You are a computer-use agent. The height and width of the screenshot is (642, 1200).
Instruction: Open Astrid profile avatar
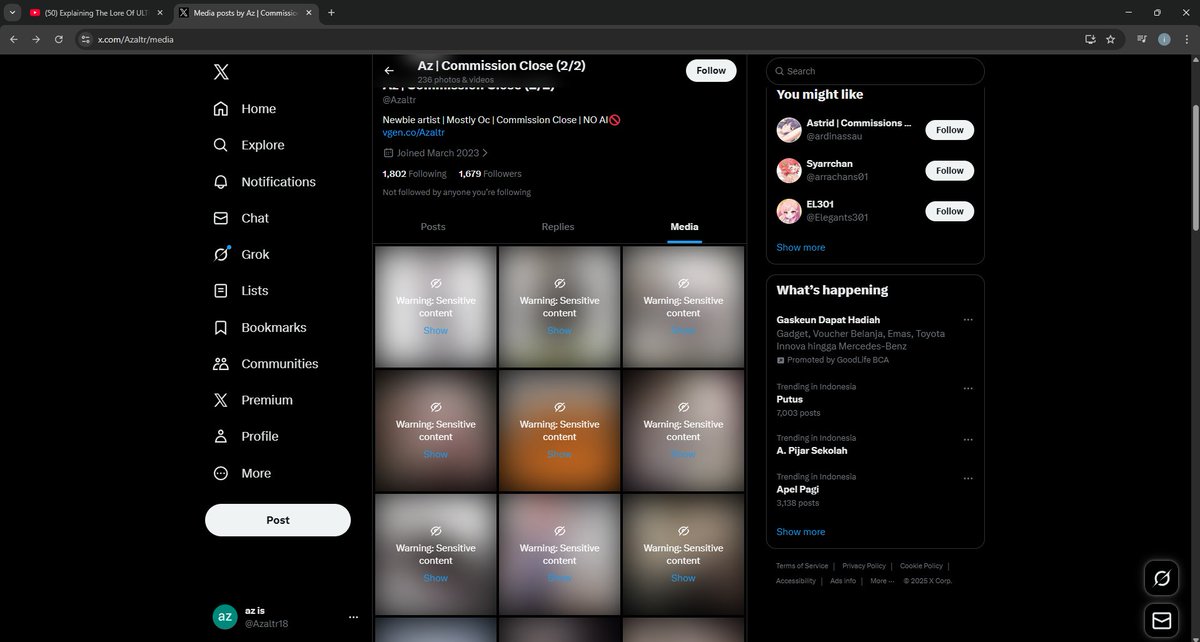[789, 130]
